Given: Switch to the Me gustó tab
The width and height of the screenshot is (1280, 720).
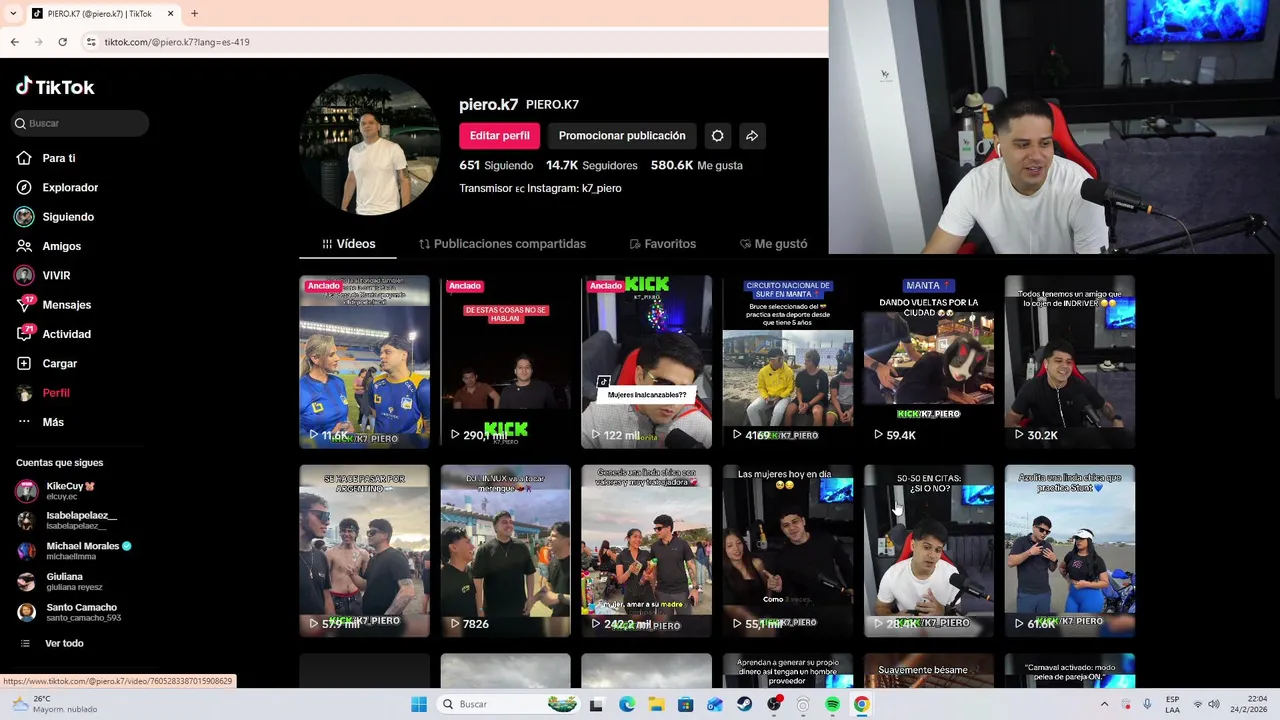Looking at the screenshot, I should pyautogui.click(x=773, y=244).
